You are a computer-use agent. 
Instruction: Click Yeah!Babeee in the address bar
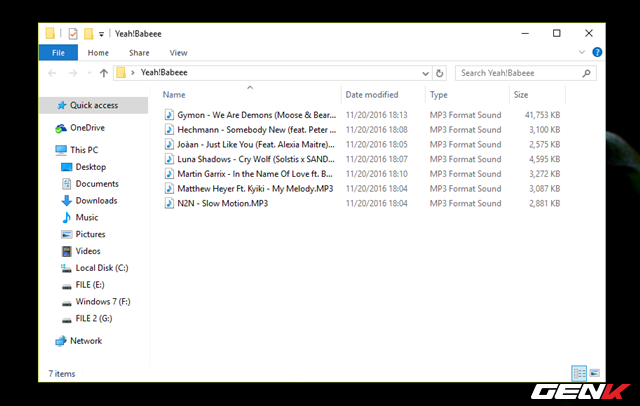click(x=164, y=73)
